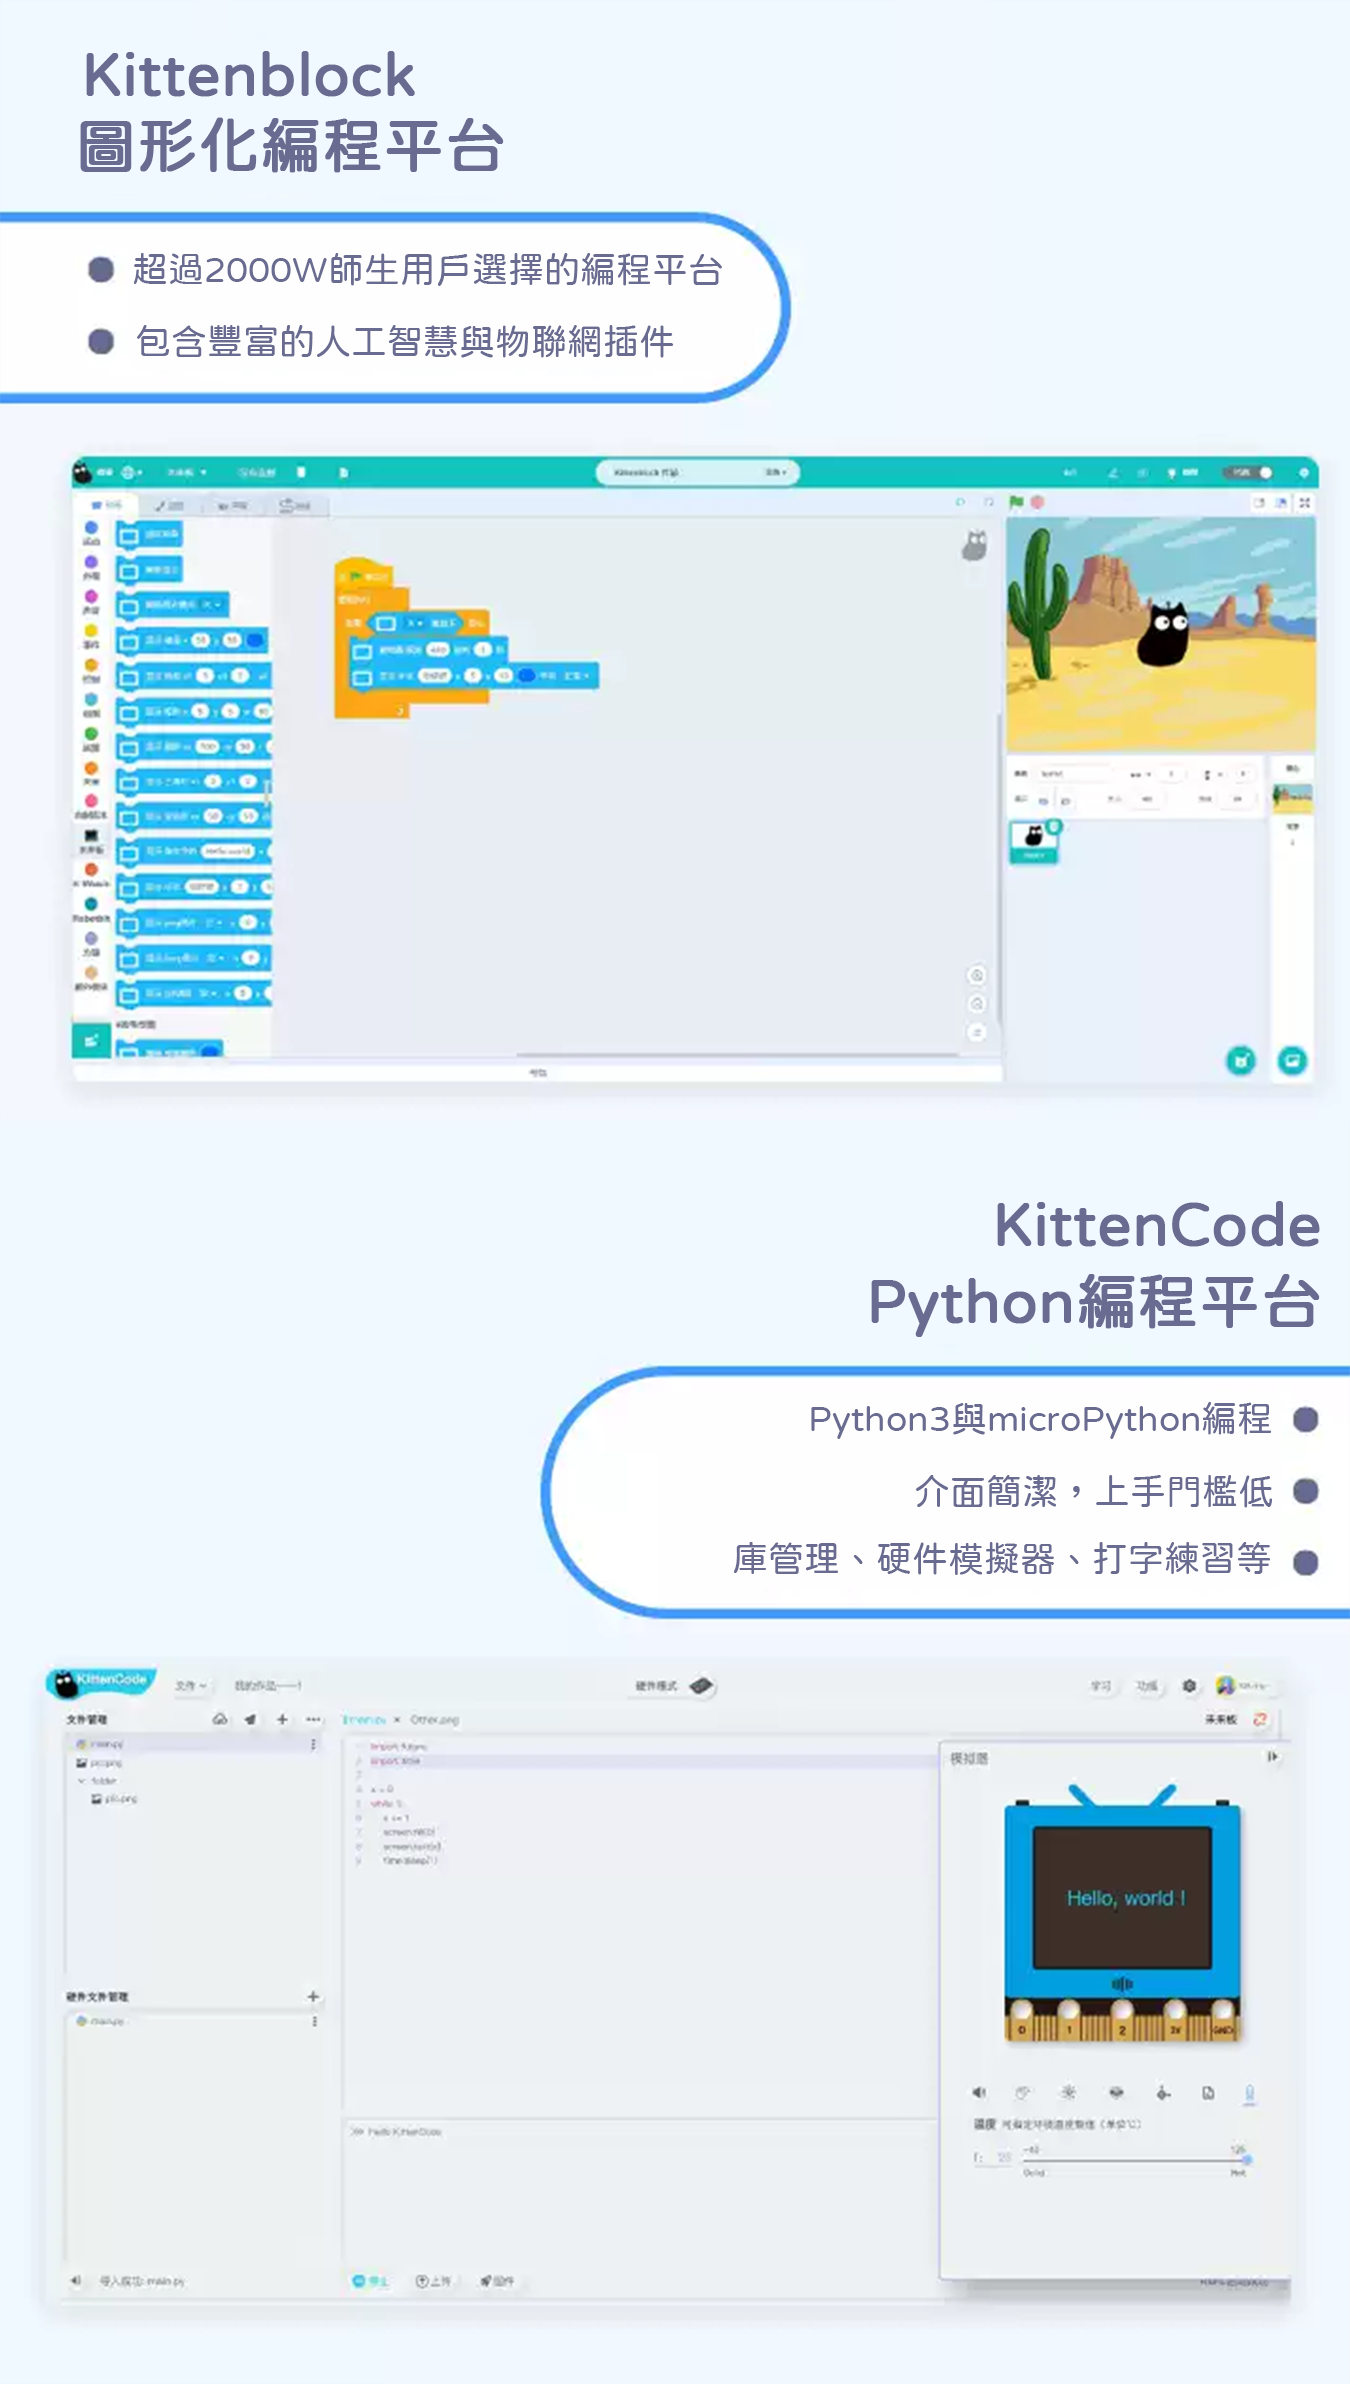Close the main.py editor tab
Screen dimensions: 1350x2384
click(397, 1720)
